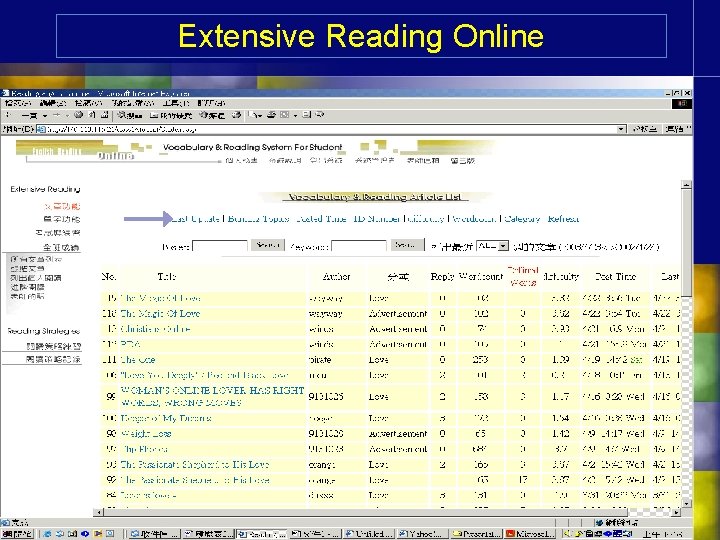Open the 搜尋 Search toolbar button
Screen dimensions: 720x540
point(130,115)
